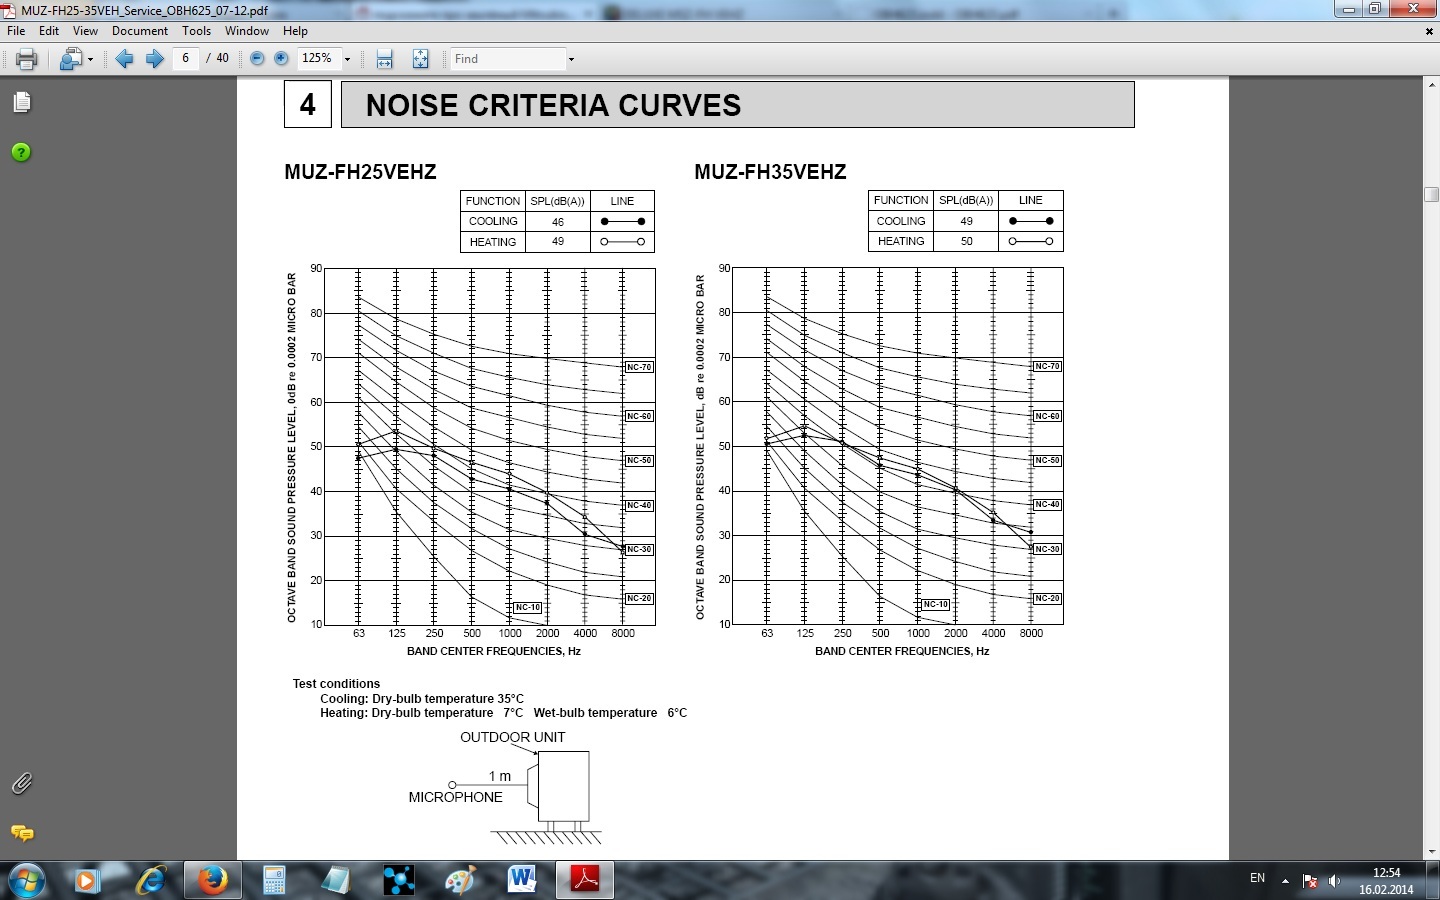Click the MUZ-FH25VEHZ chart title
This screenshot has width=1440, height=900.
(360, 172)
